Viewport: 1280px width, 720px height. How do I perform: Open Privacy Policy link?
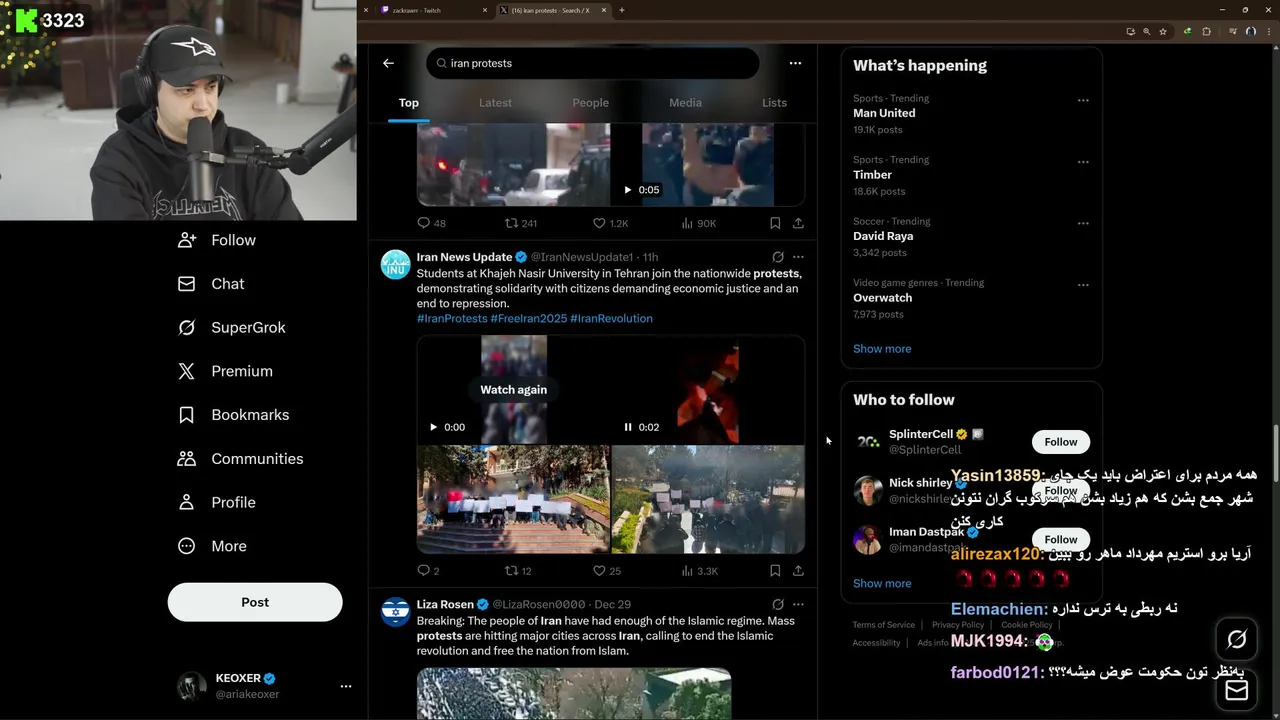[x=958, y=625]
